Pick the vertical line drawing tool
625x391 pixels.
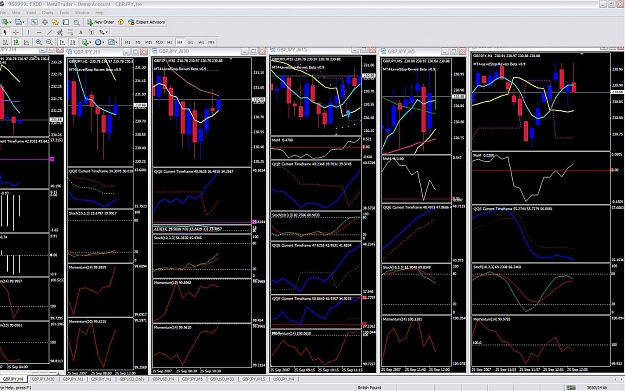coord(28,32)
